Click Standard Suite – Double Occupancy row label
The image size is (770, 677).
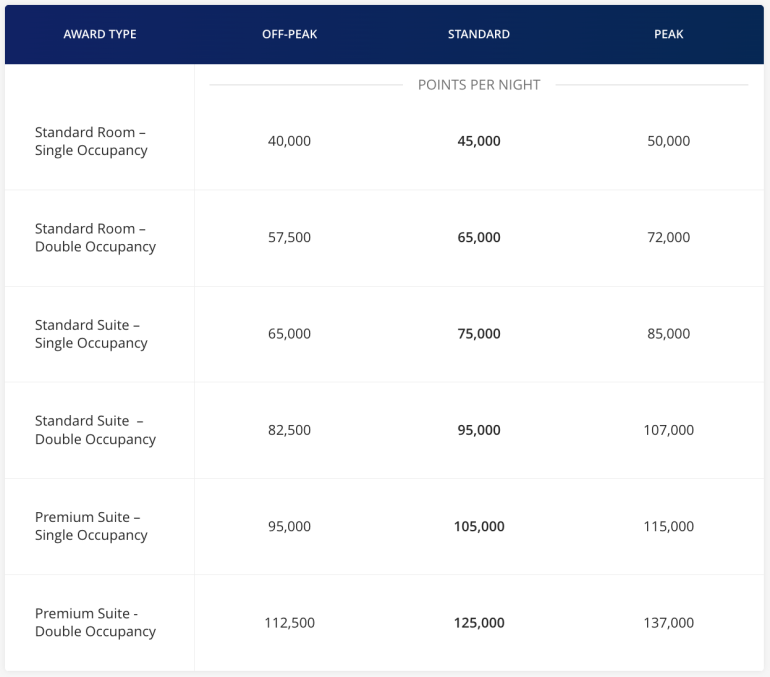pyautogui.click(x=95, y=430)
